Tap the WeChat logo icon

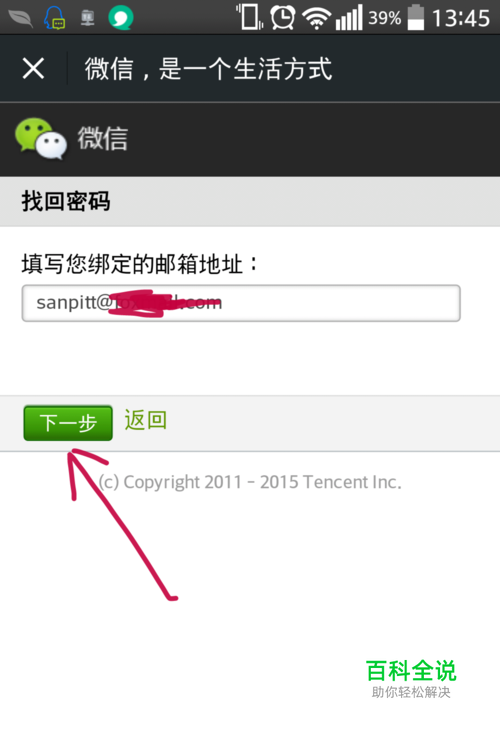click(x=41, y=138)
